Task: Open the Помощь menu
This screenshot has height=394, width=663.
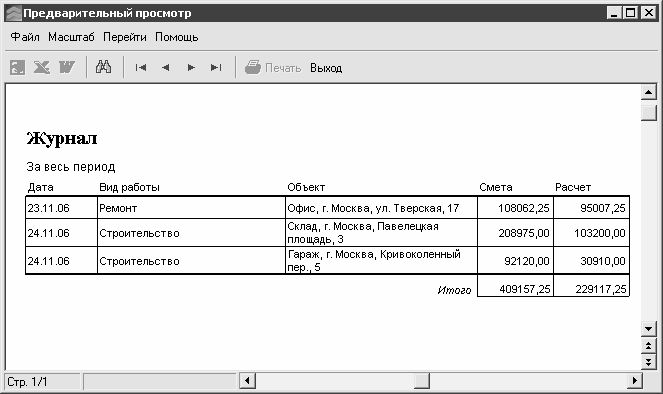Action: pyautogui.click(x=177, y=37)
